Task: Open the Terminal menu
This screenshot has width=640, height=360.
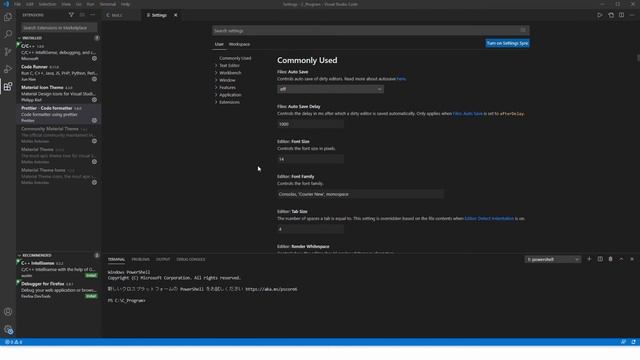Action: [108, 4]
